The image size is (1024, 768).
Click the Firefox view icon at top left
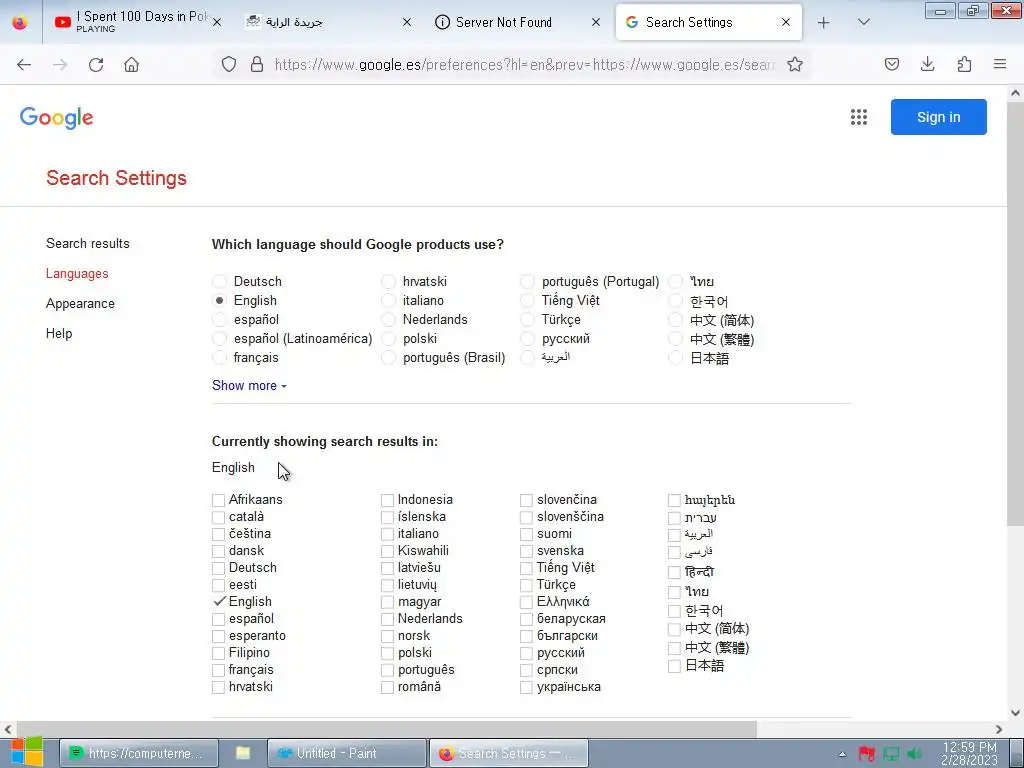point(20,22)
